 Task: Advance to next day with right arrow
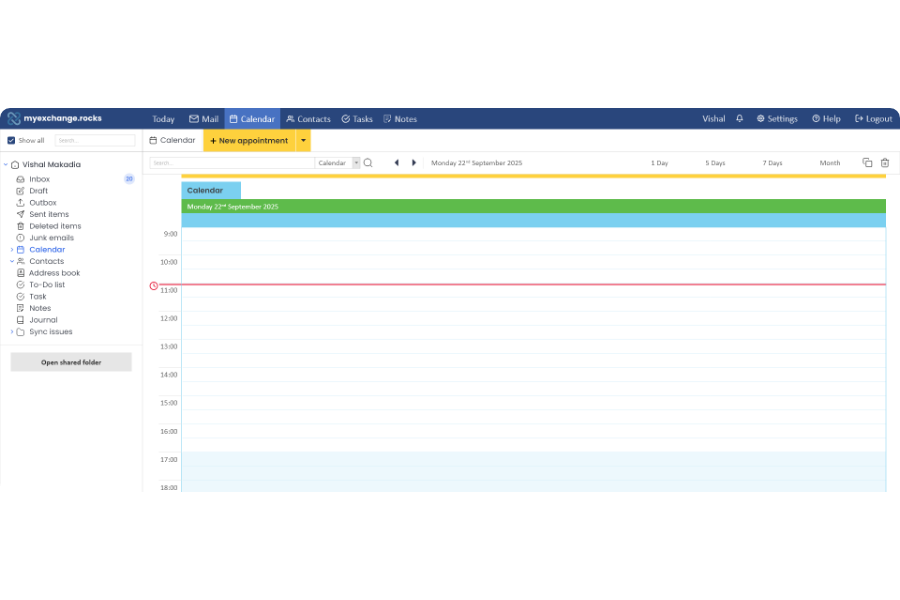tap(414, 163)
